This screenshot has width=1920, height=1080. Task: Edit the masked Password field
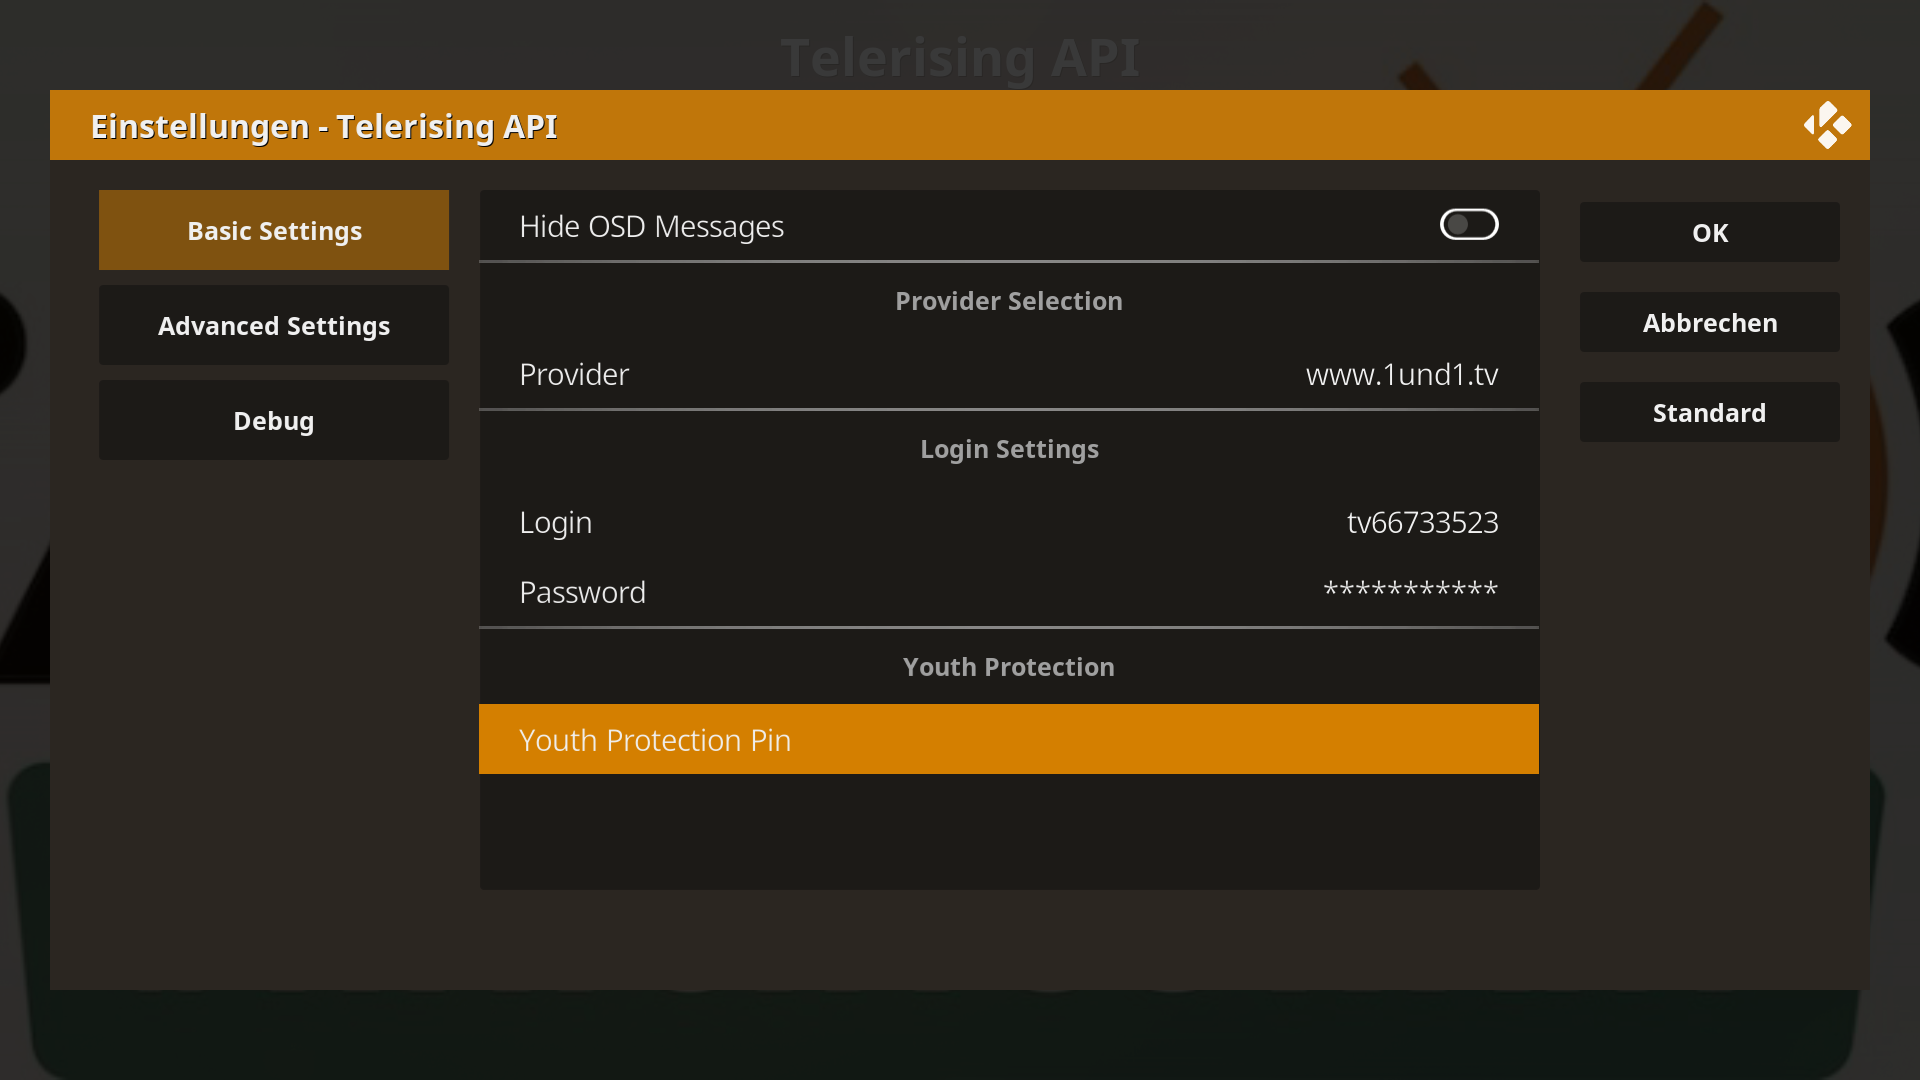pyautogui.click(x=1009, y=592)
